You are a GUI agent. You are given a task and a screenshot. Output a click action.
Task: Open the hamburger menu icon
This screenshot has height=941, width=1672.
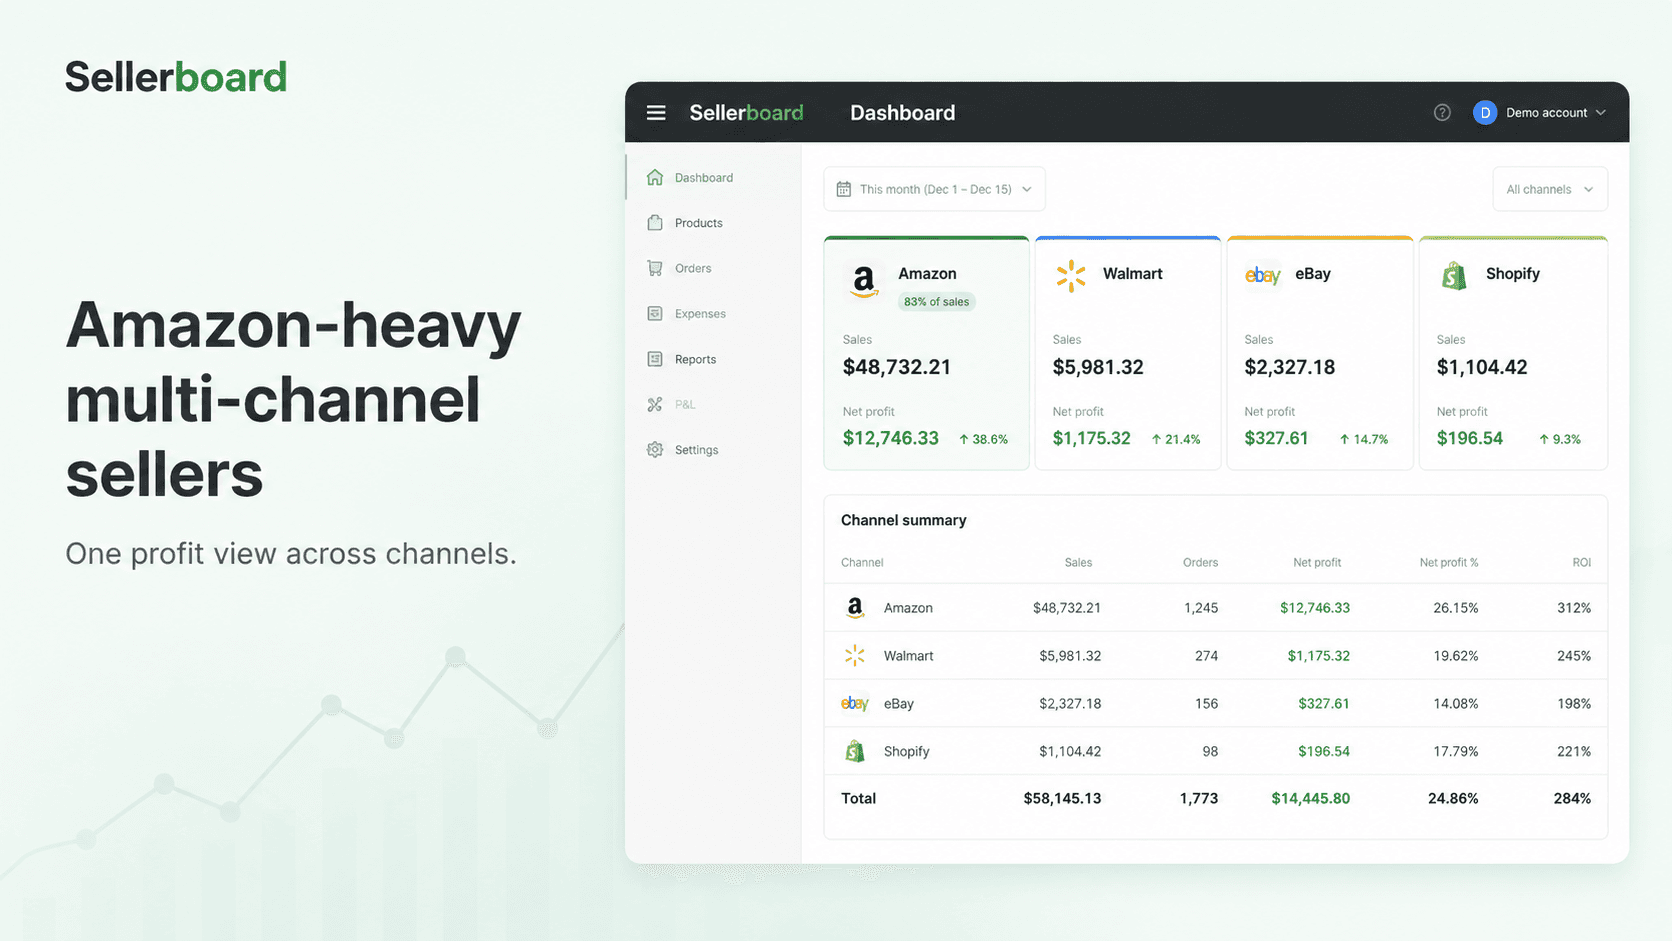656,113
